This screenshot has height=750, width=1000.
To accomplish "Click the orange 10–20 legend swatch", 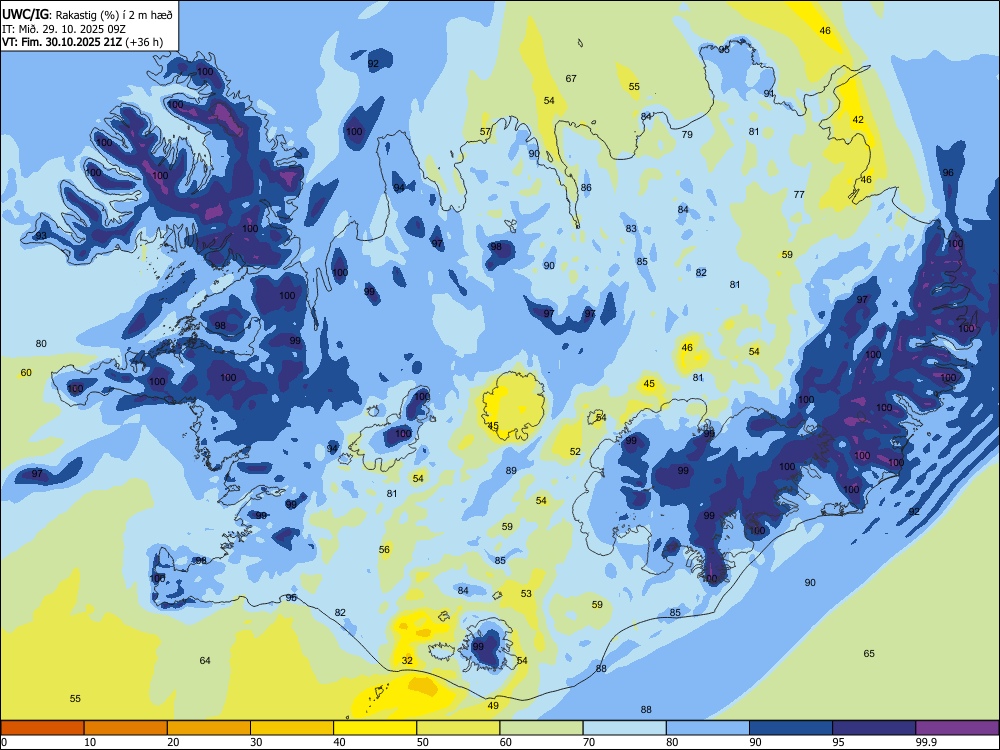I will tap(126, 728).
